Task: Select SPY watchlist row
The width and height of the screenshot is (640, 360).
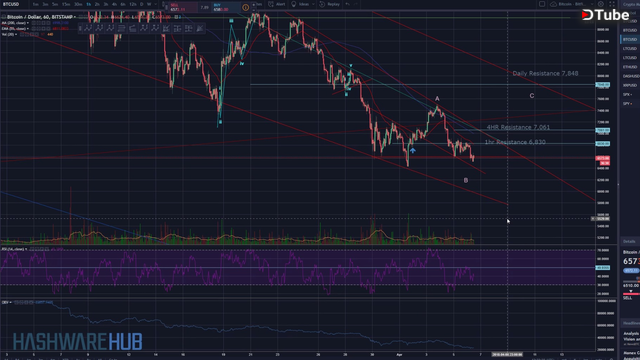Action: 630,104
